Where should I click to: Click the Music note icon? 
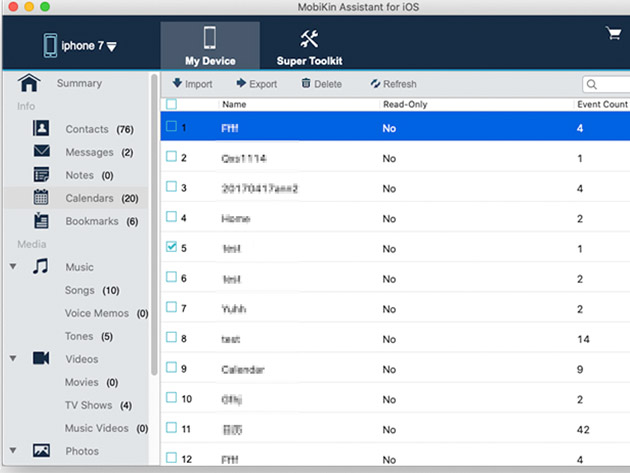tap(41, 266)
